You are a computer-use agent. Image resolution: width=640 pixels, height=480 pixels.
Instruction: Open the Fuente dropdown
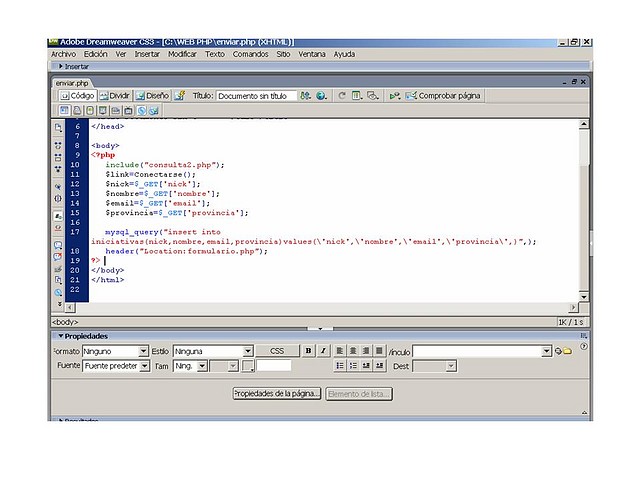pyautogui.click(x=116, y=366)
